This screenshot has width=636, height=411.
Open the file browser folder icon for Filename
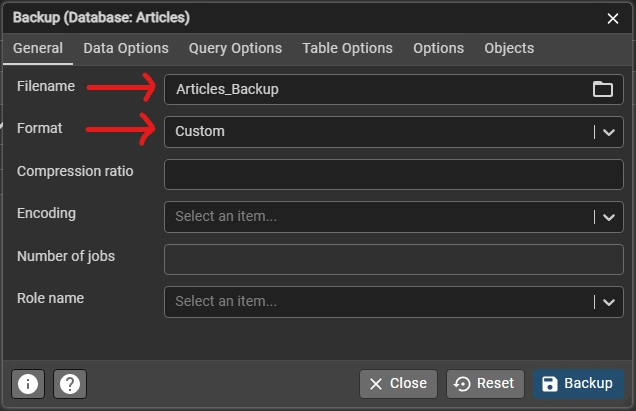(x=602, y=89)
